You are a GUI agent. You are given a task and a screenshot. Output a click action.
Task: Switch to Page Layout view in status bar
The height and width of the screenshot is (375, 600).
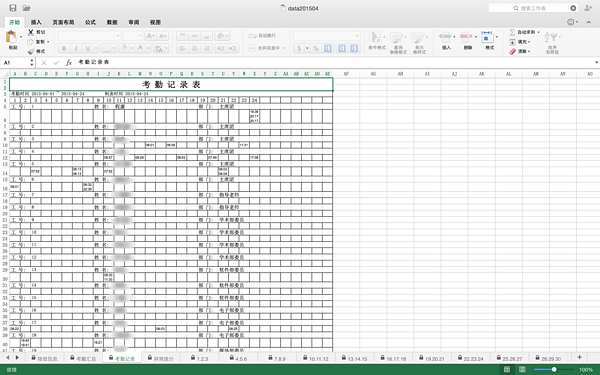click(522, 369)
